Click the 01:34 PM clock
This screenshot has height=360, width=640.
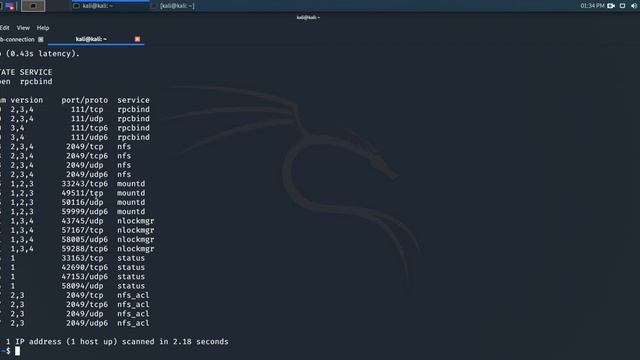[592, 6]
